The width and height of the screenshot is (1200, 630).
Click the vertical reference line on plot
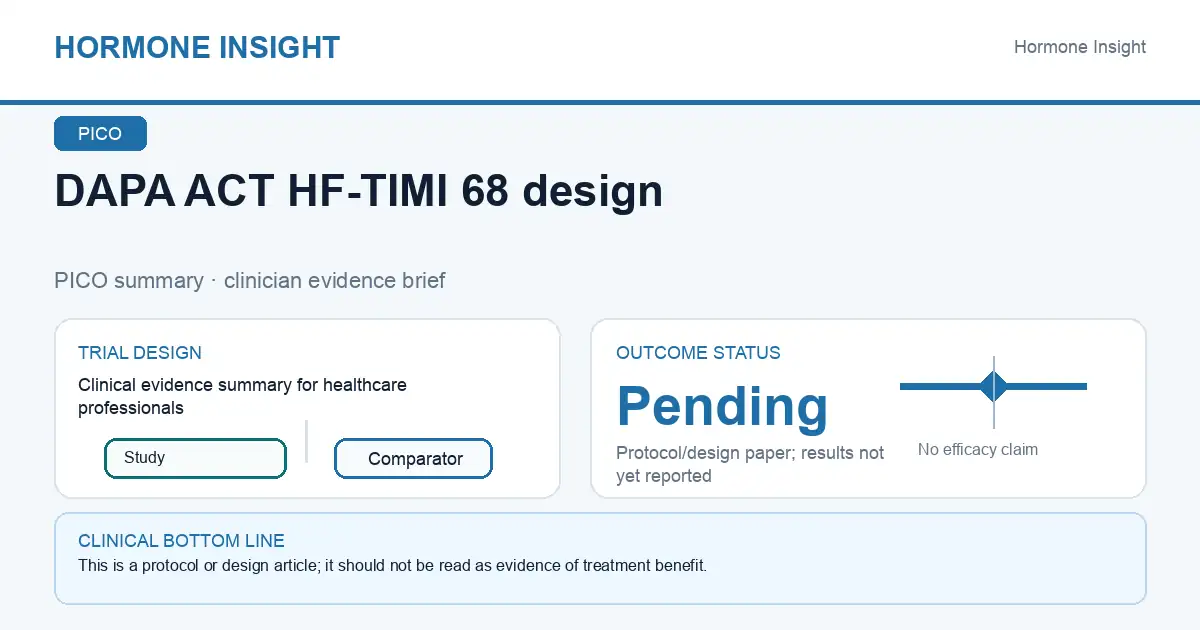coord(994,392)
